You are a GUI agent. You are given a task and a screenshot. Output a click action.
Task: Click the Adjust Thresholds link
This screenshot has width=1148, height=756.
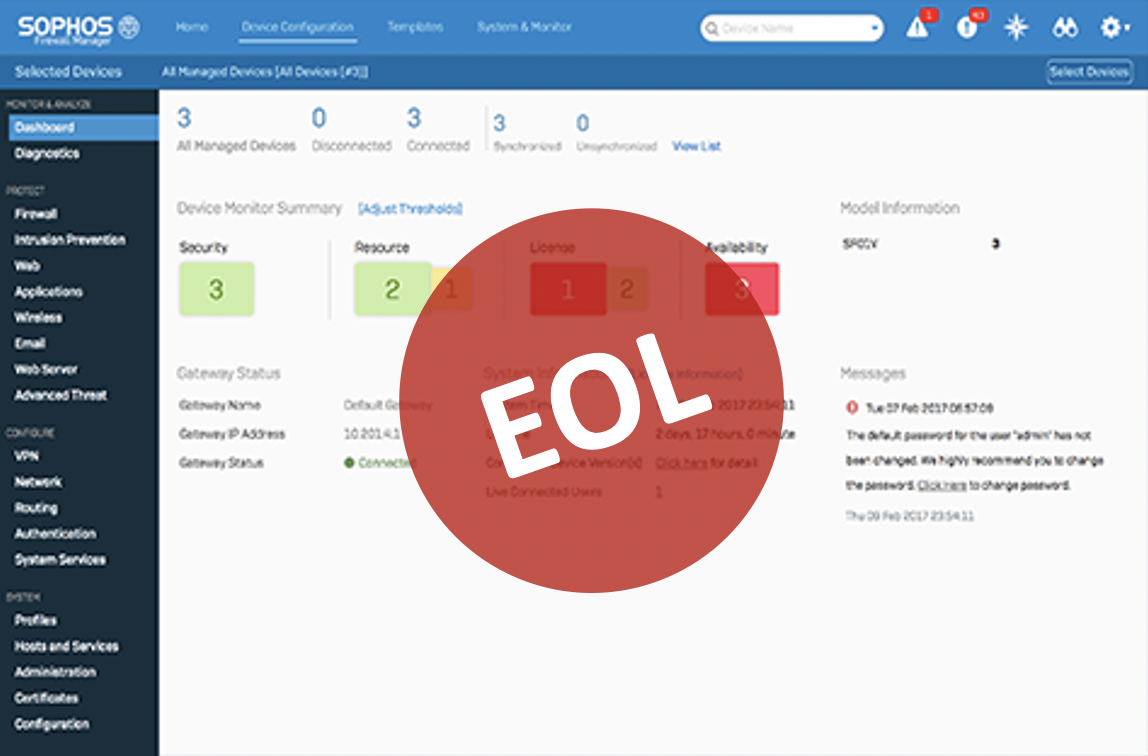(x=410, y=209)
